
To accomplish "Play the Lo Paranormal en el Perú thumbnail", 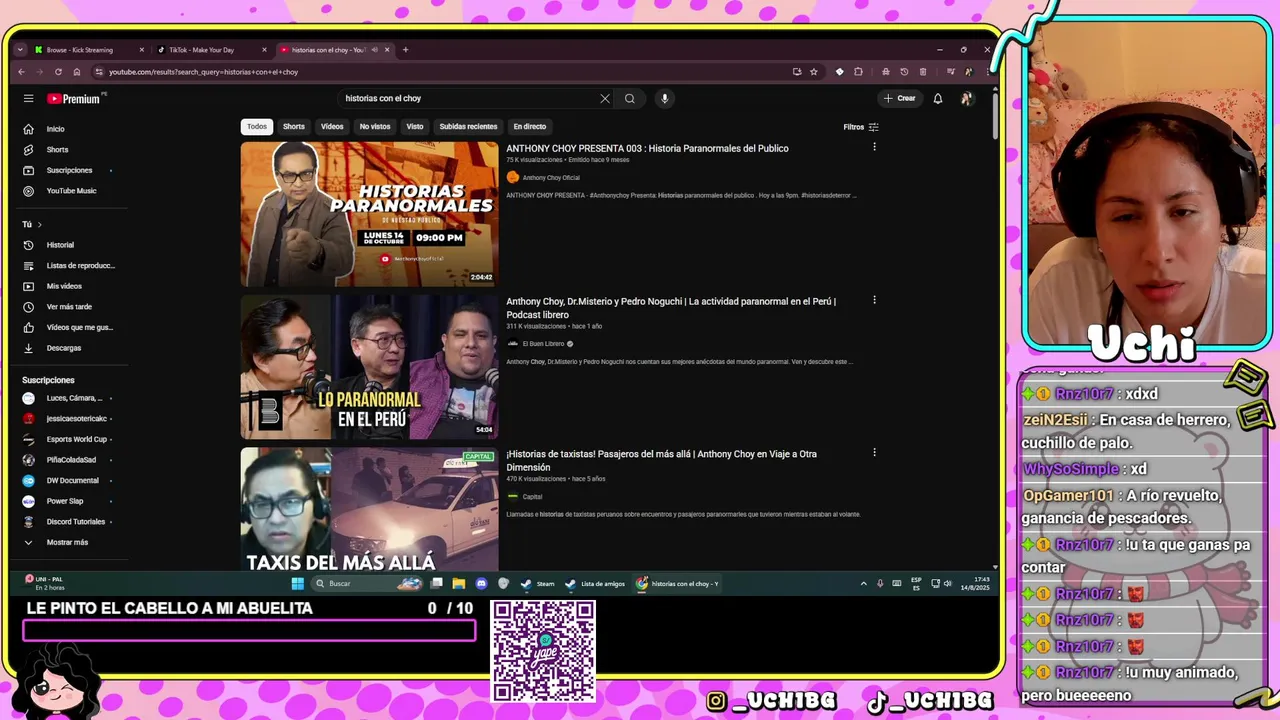I will pos(369,367).
